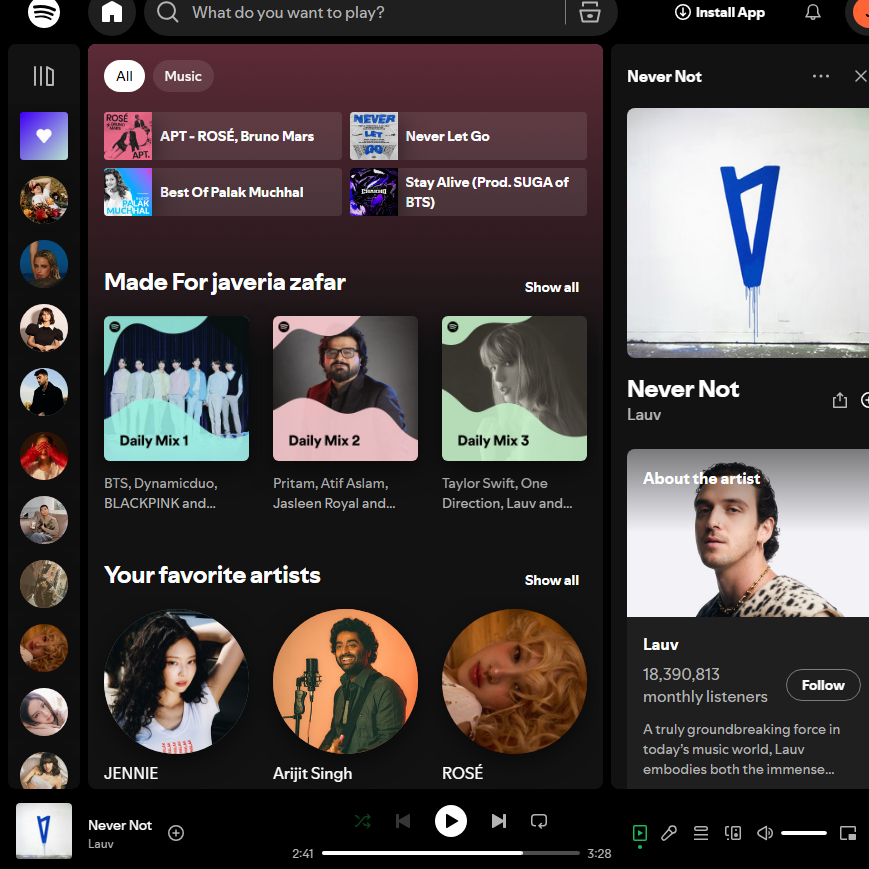The height and width of the screenshot is (869, 869).
Task: Click 'Pritam, Atif Aslam, Jasleen Royal and...' description
Action: point(334,493)
